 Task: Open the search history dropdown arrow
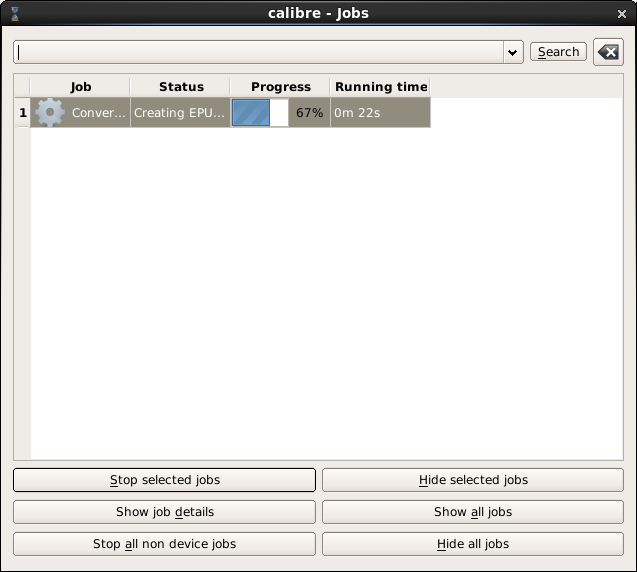pos(513,52)
